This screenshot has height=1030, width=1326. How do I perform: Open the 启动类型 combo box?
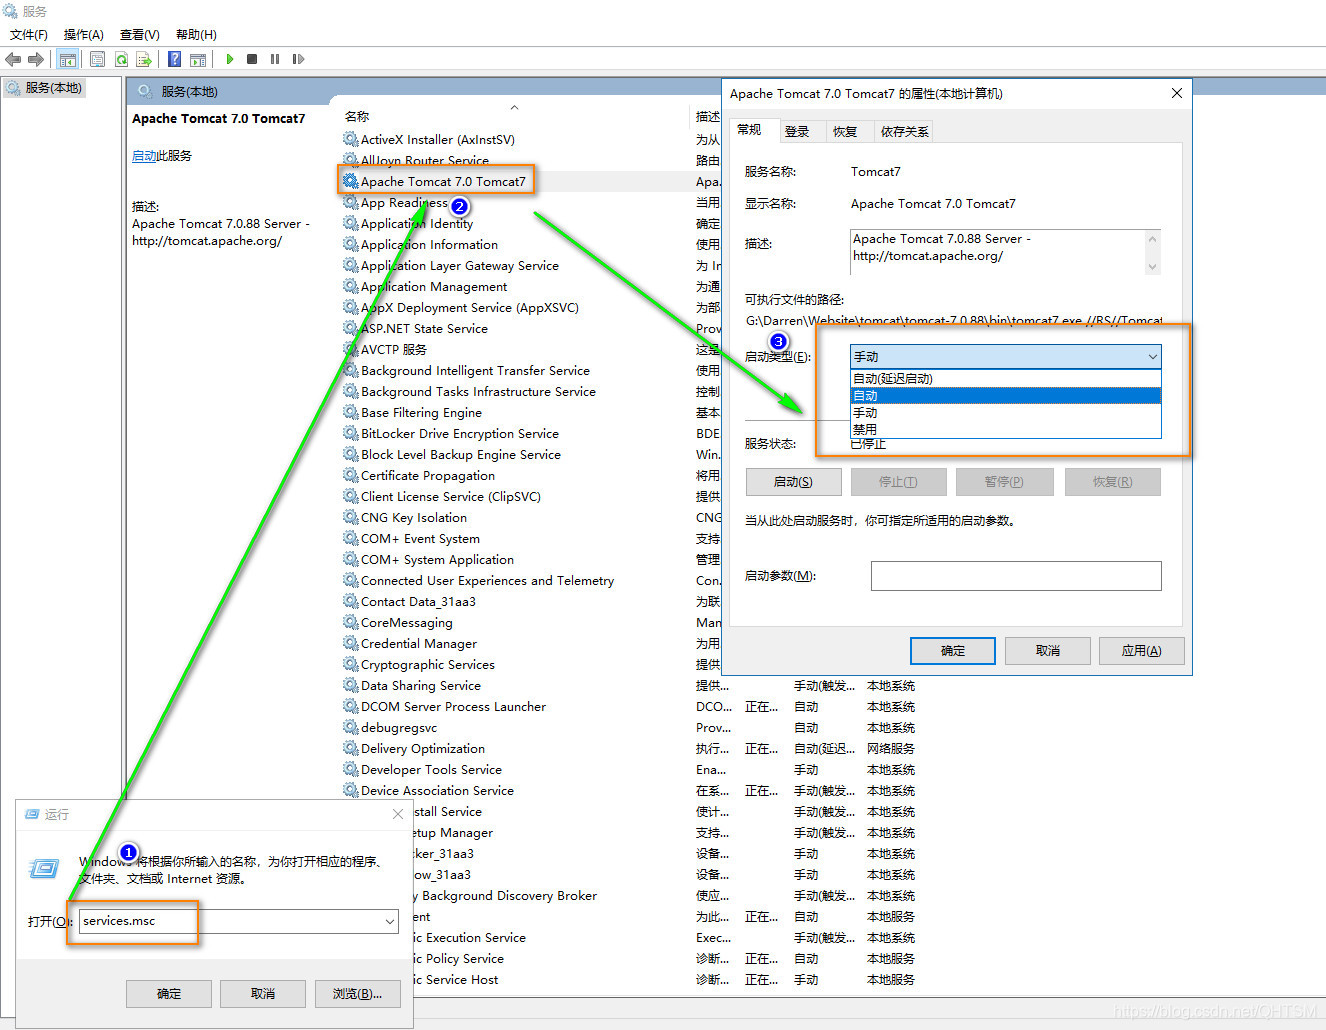point(1006,357)
